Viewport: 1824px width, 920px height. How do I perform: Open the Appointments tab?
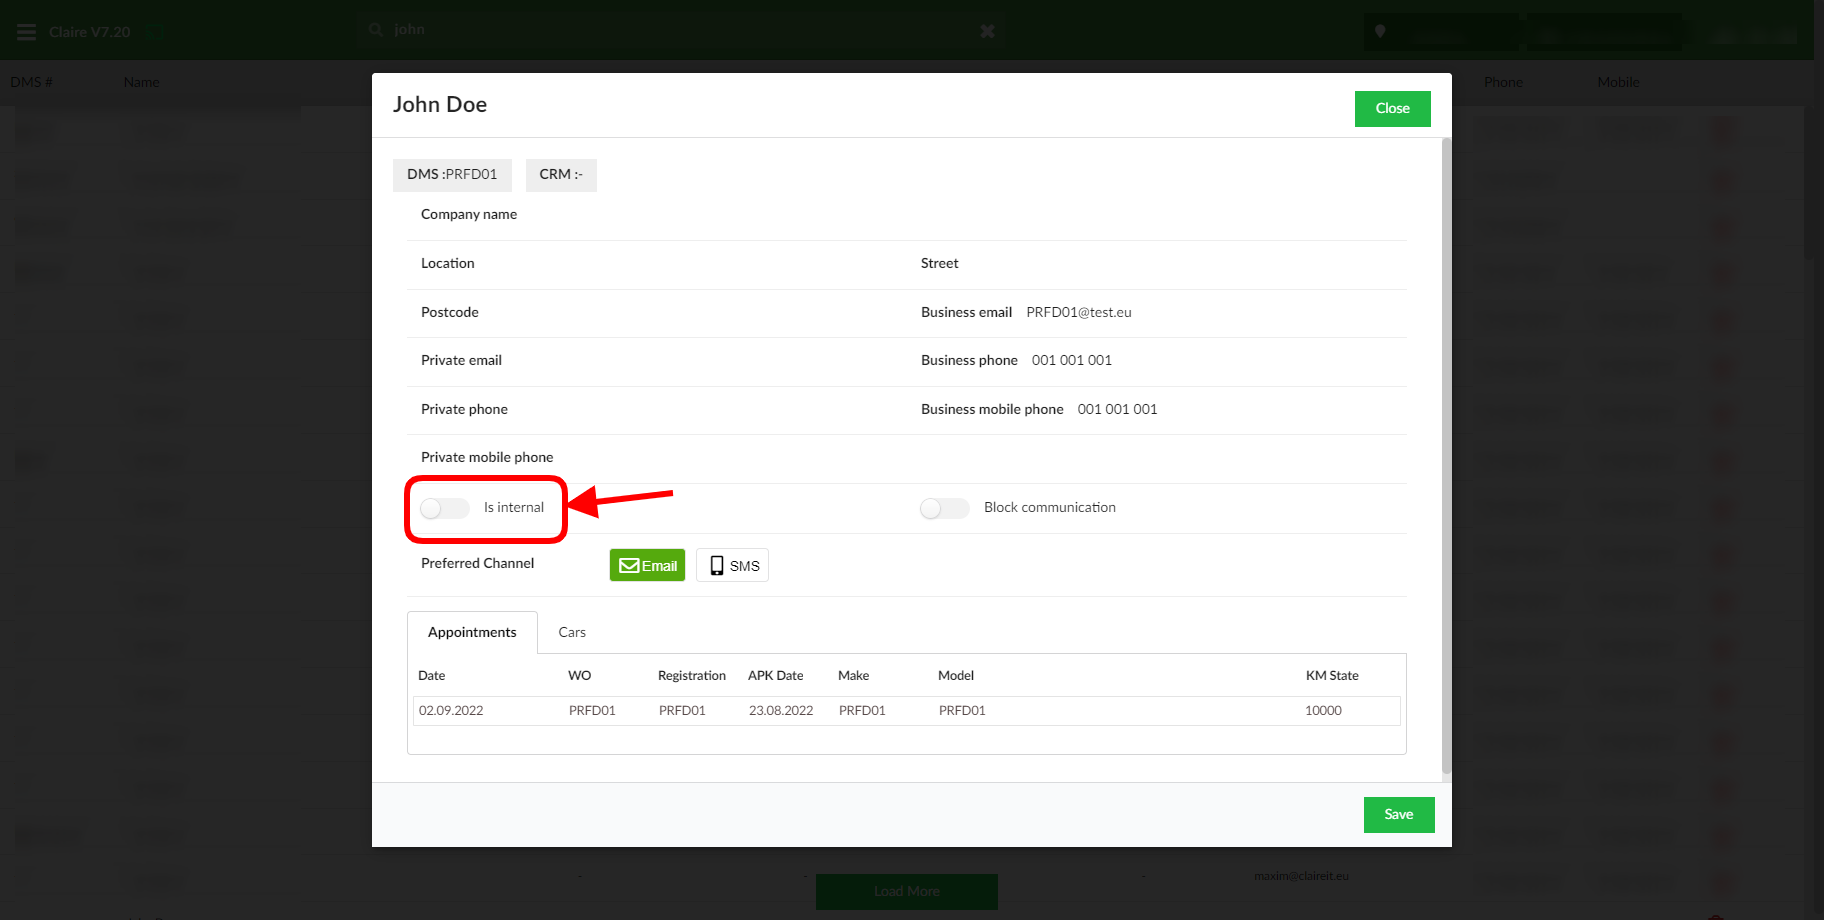pyautogui.click(x=472, y=632)
